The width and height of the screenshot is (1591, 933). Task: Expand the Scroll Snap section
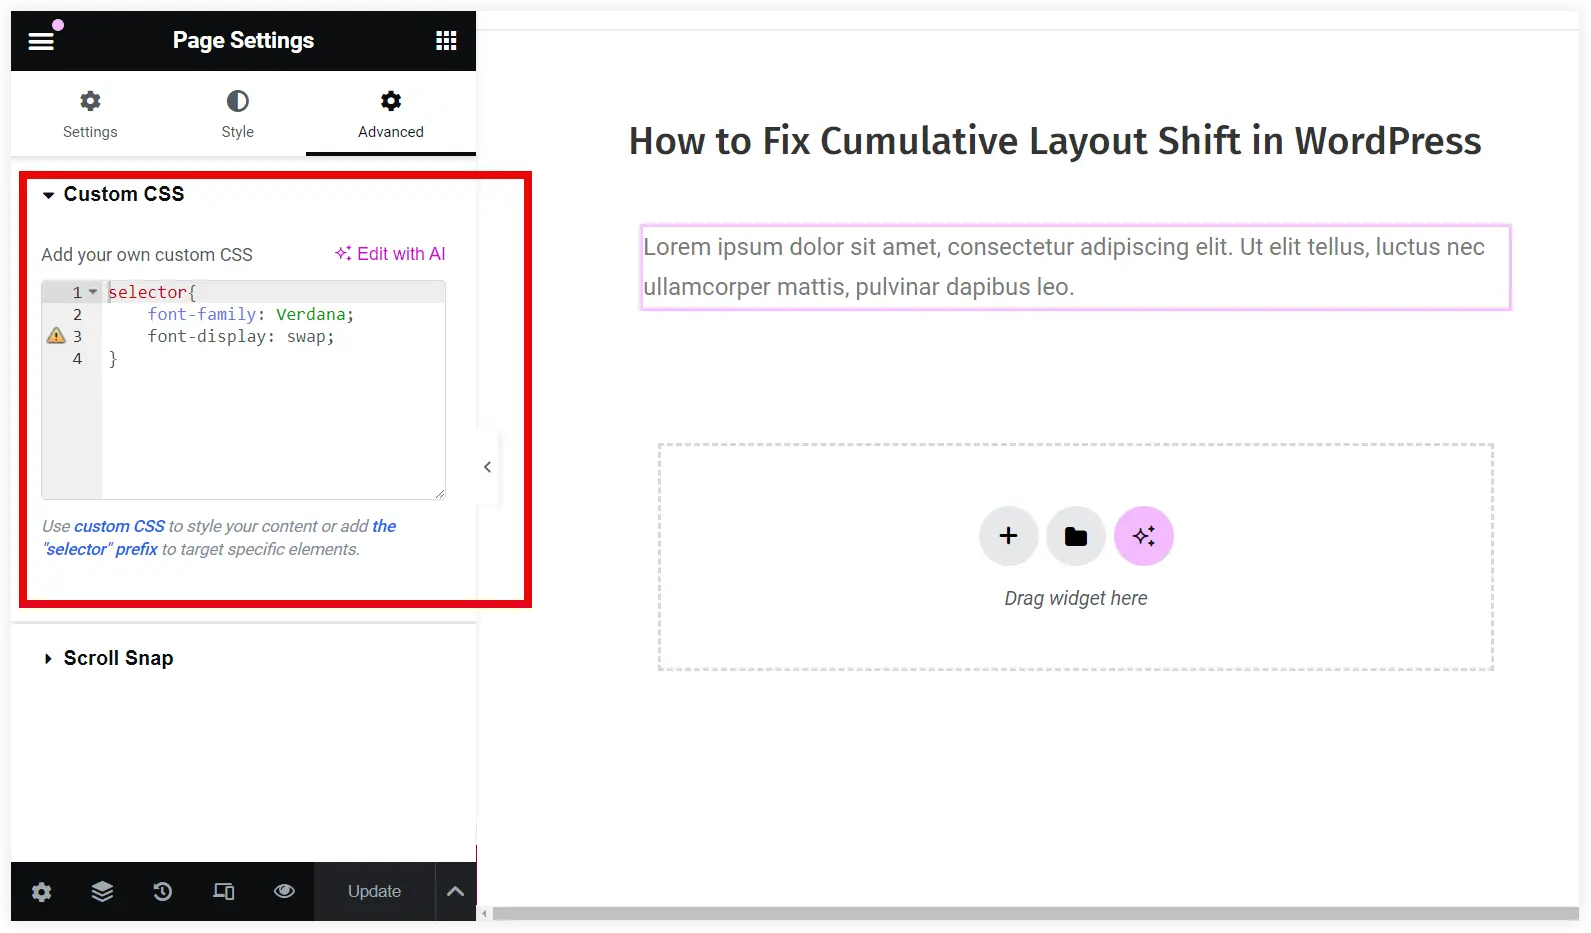108,658
